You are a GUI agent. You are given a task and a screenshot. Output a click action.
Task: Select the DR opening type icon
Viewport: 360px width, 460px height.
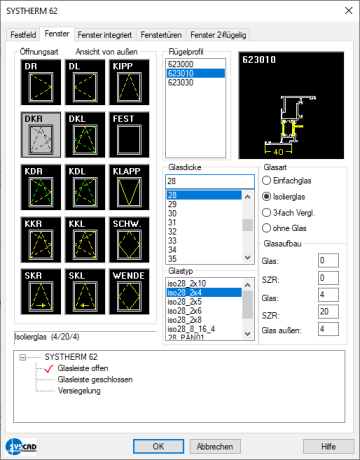click(41, 82)
